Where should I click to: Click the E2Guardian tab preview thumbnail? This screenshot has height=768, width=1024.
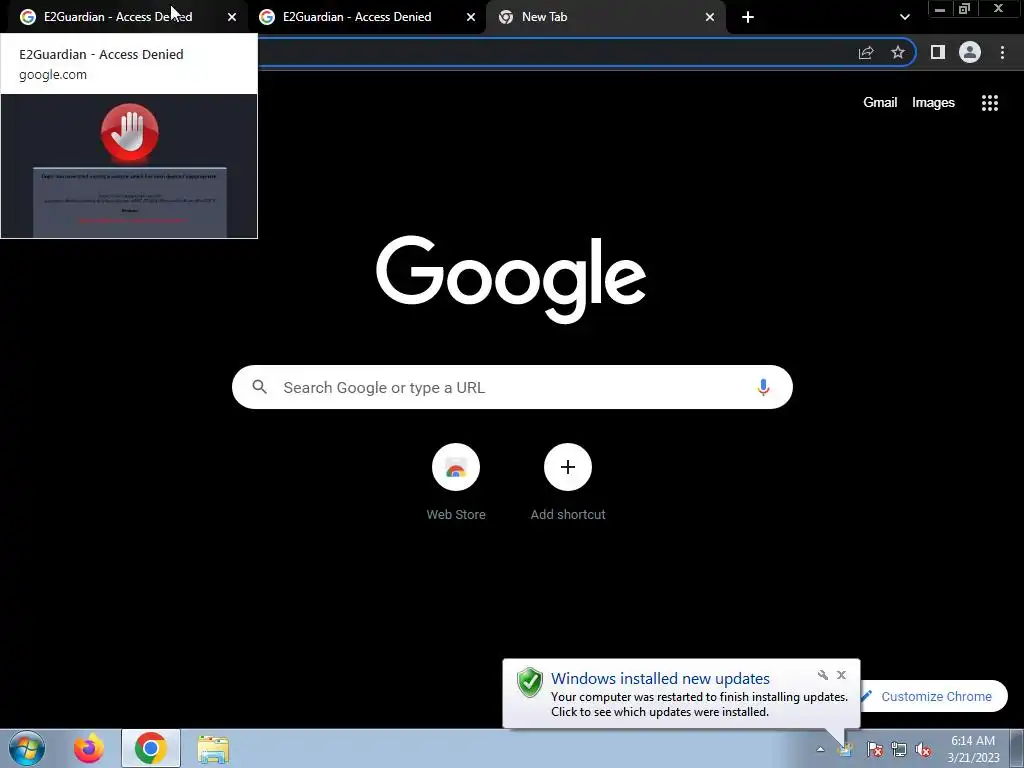click(129, 166)
